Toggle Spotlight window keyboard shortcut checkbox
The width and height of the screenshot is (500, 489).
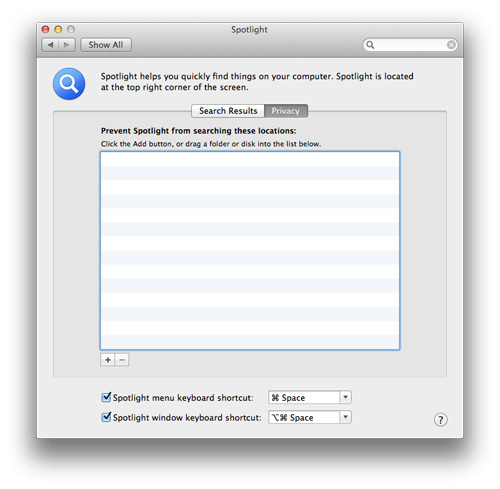(x=106, y=417)
